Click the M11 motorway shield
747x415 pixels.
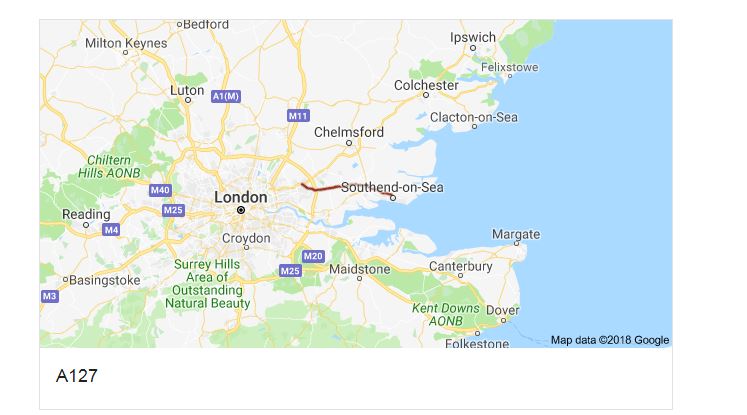point(299,116)
